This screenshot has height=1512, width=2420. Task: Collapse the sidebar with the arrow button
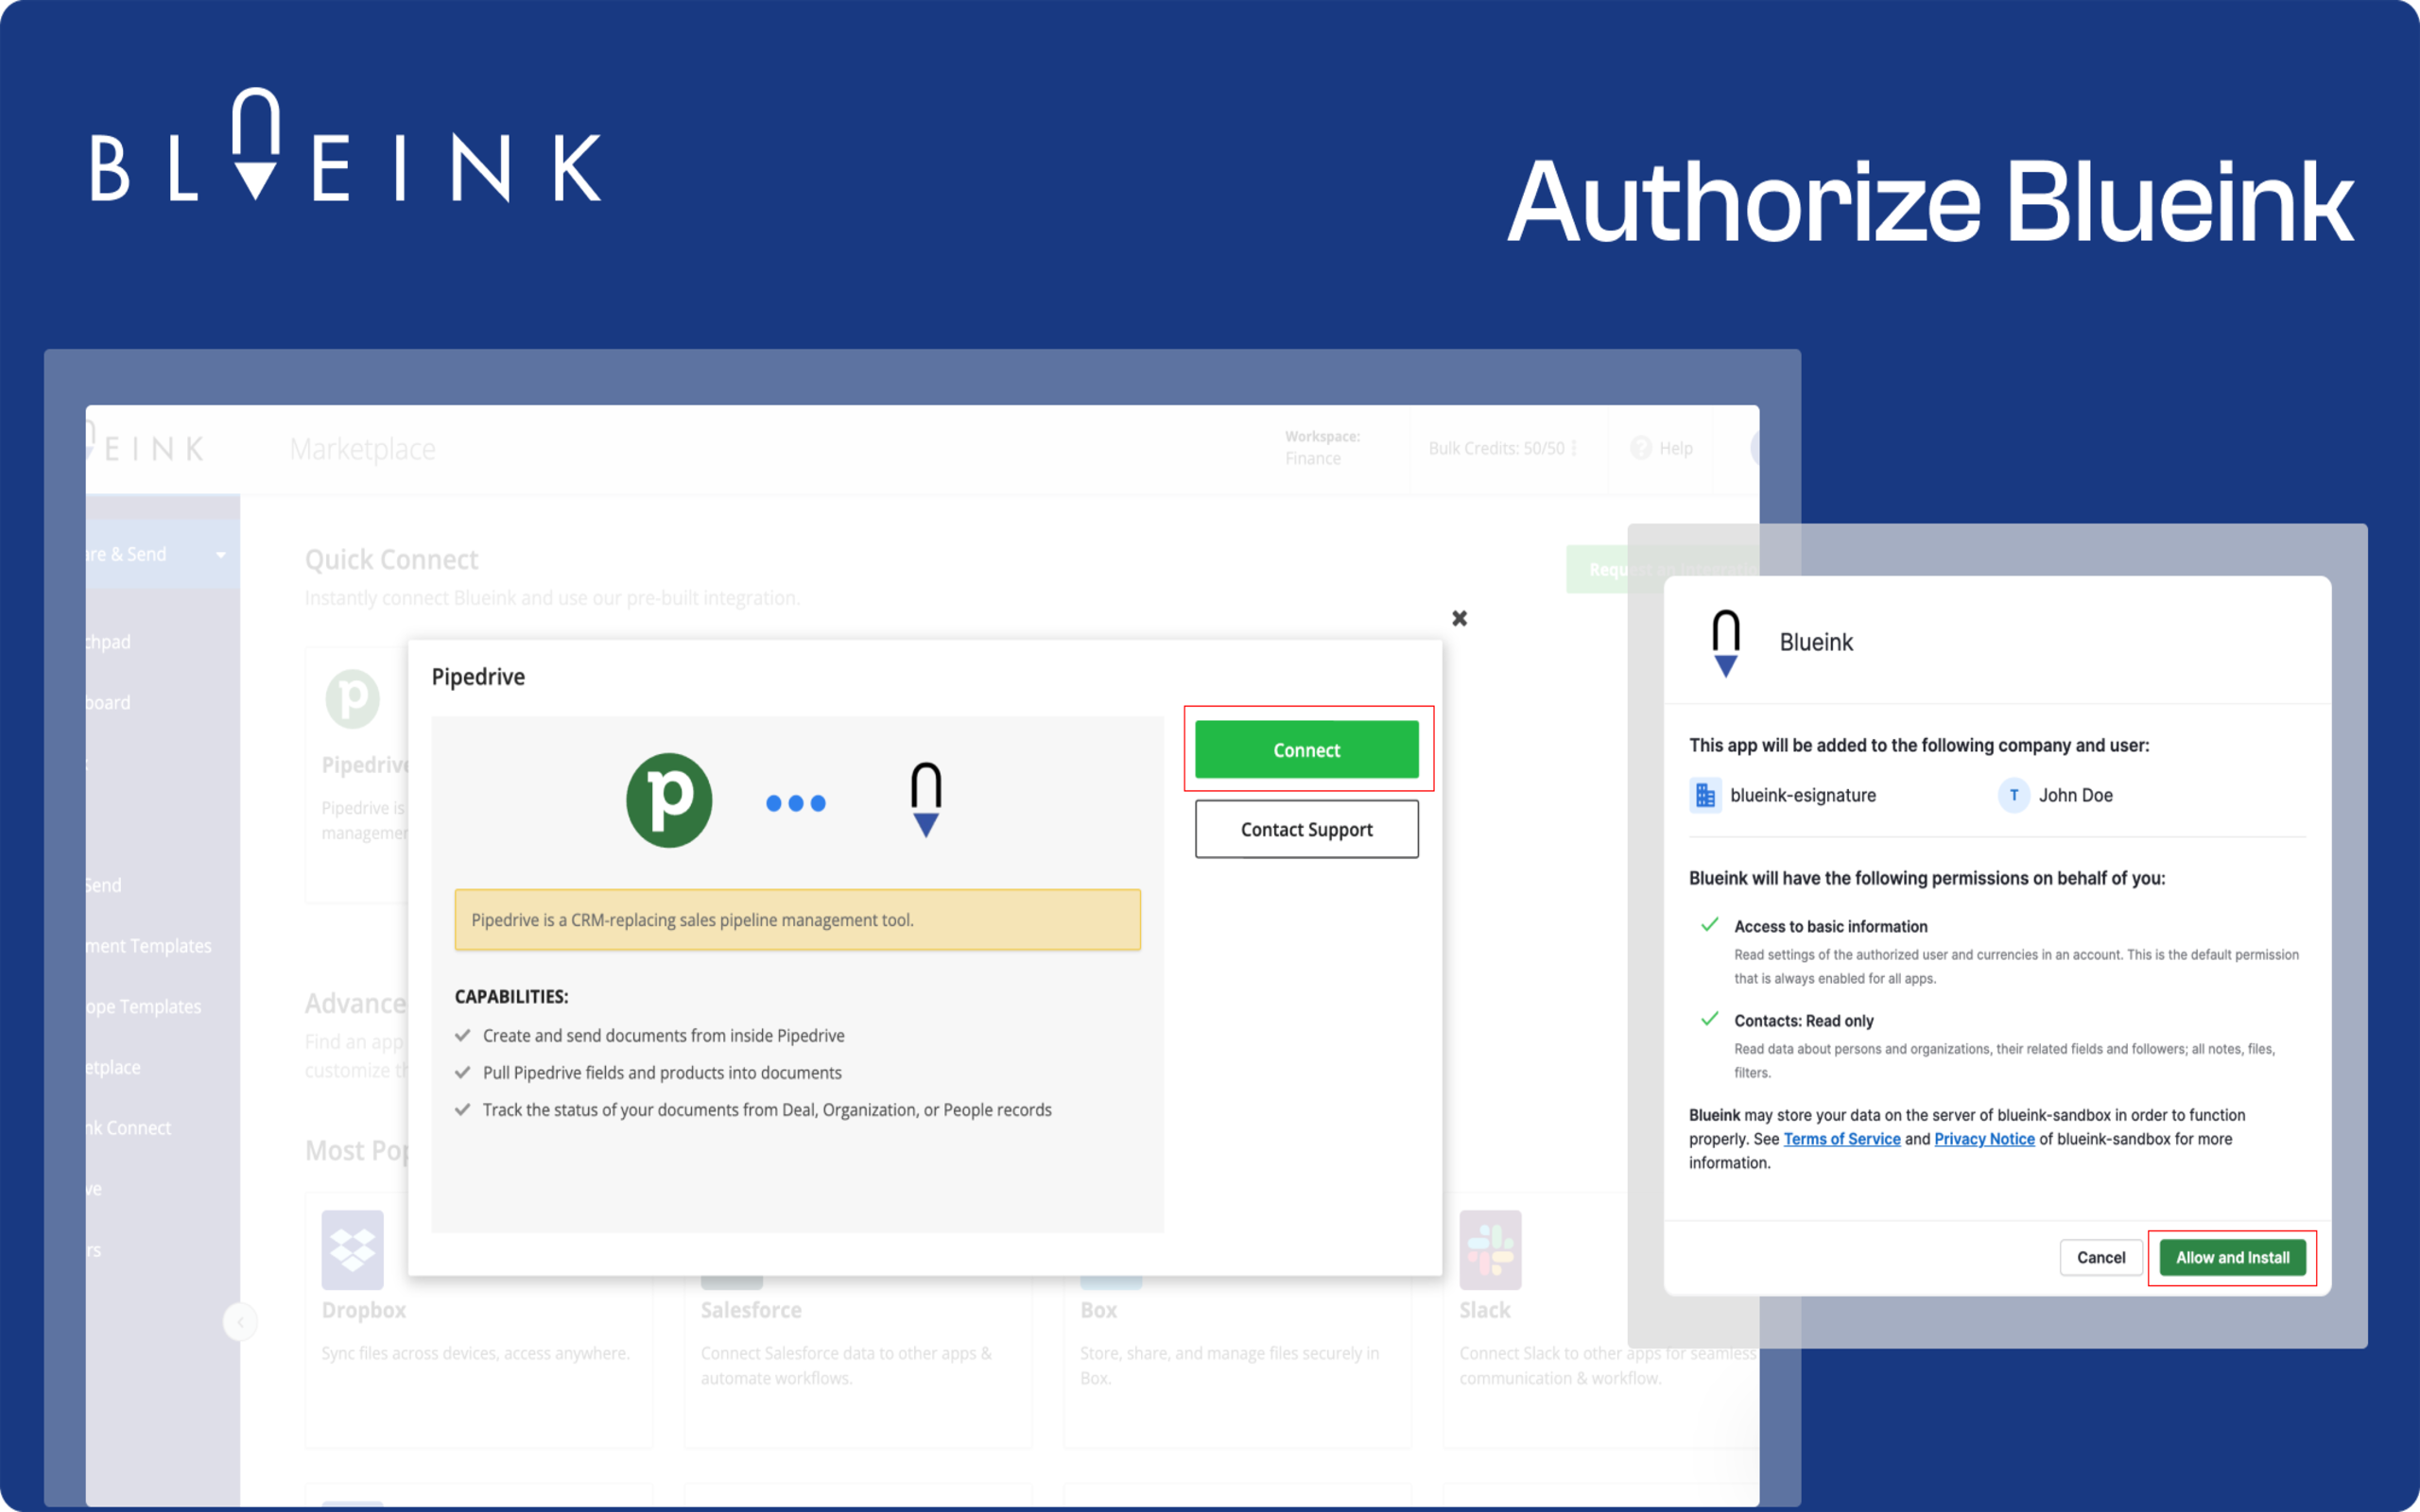(x=240, y=1322)
